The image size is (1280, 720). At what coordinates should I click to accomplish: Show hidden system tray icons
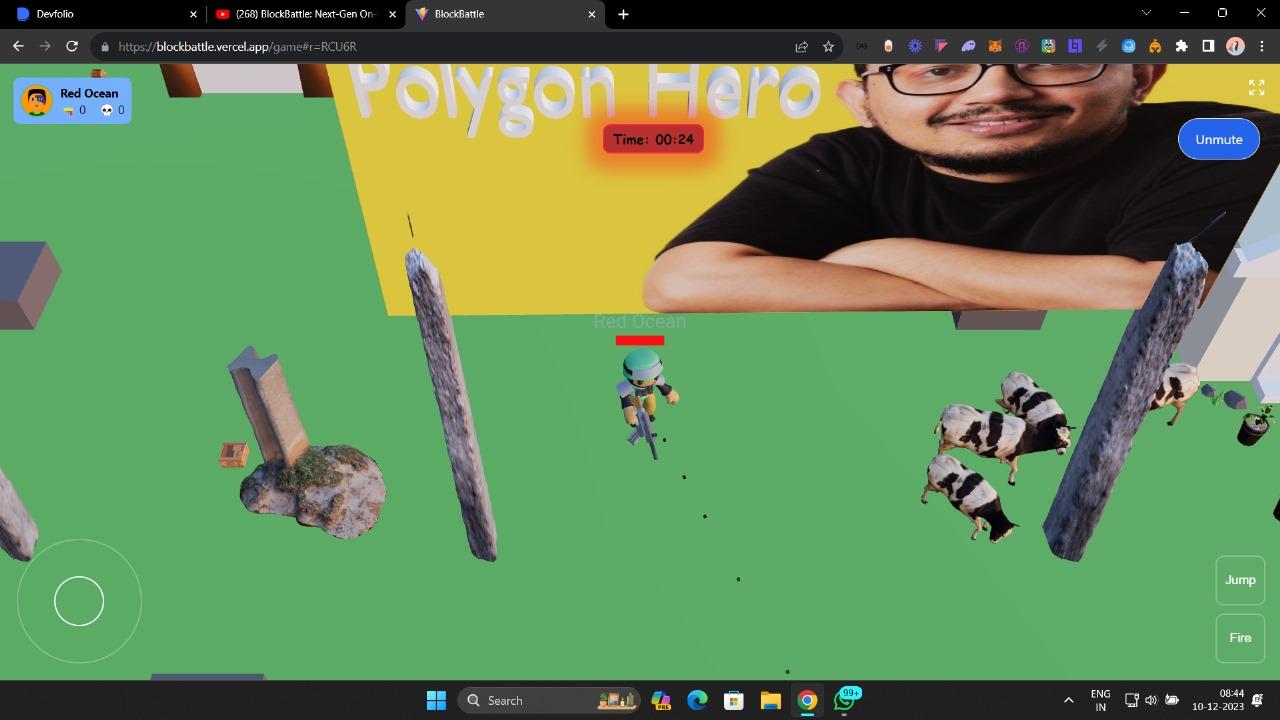click(1068, 700)
